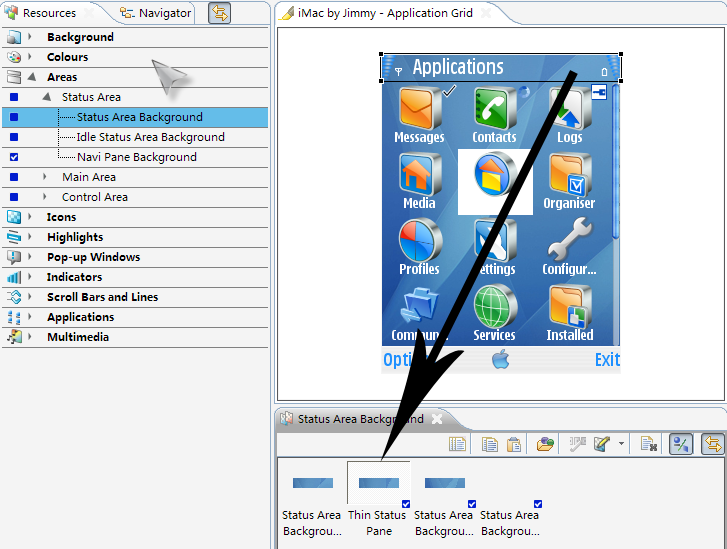Collapse the Status Area triangle

[x=47, y=96]
